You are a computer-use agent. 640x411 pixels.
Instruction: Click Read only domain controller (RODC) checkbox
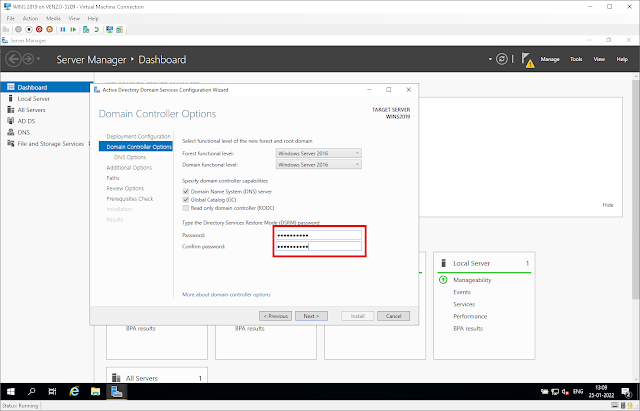point(186,208)
